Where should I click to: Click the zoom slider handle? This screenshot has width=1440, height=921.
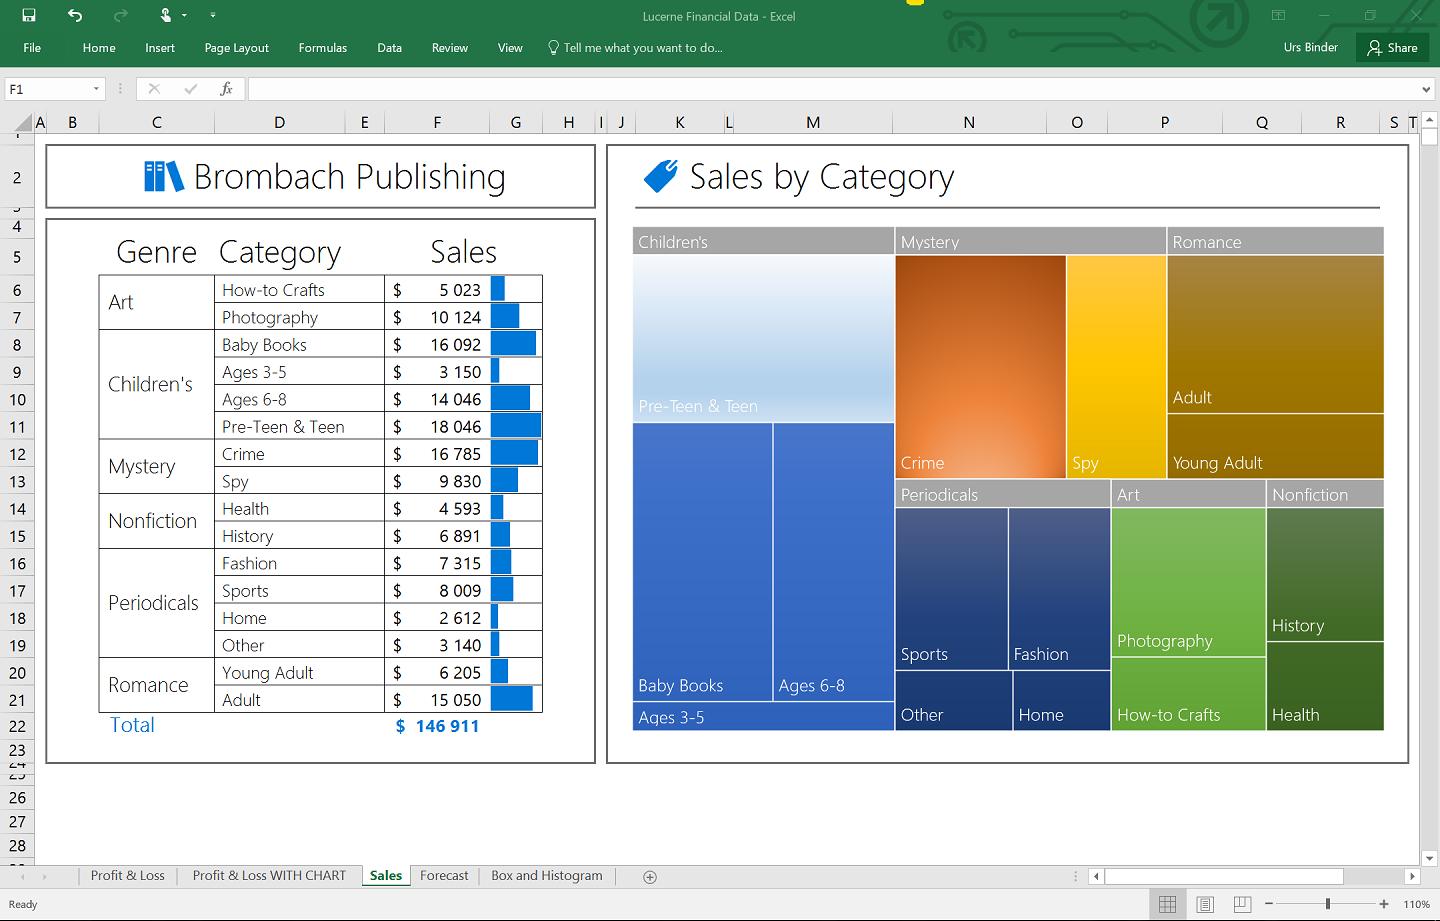1328,904
